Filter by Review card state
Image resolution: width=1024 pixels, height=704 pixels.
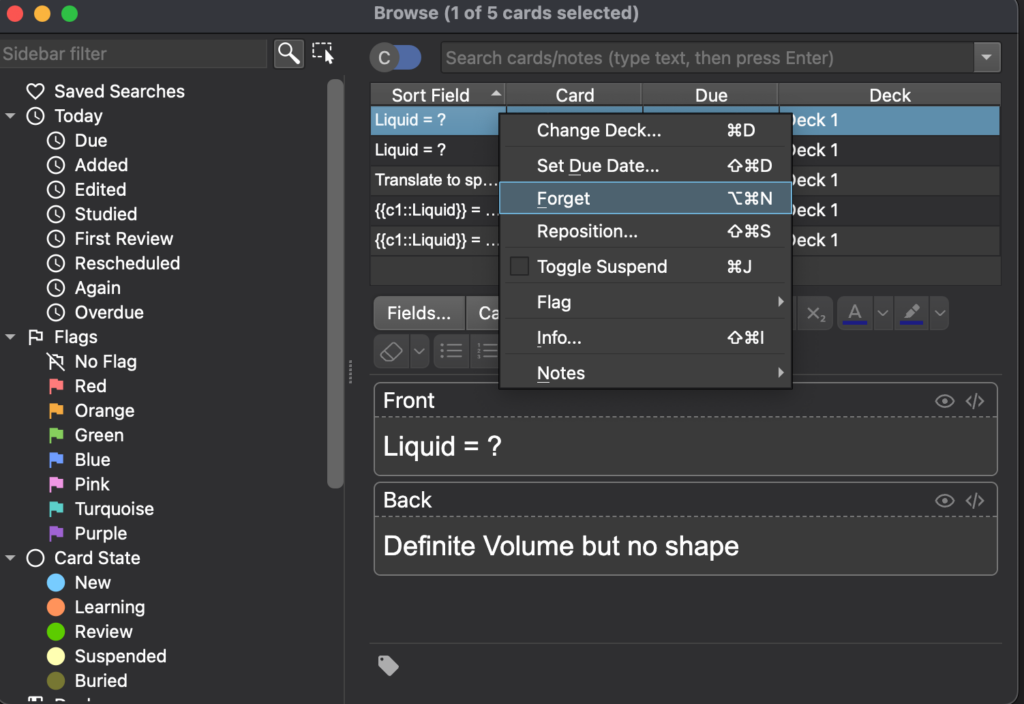coord(103,632)
